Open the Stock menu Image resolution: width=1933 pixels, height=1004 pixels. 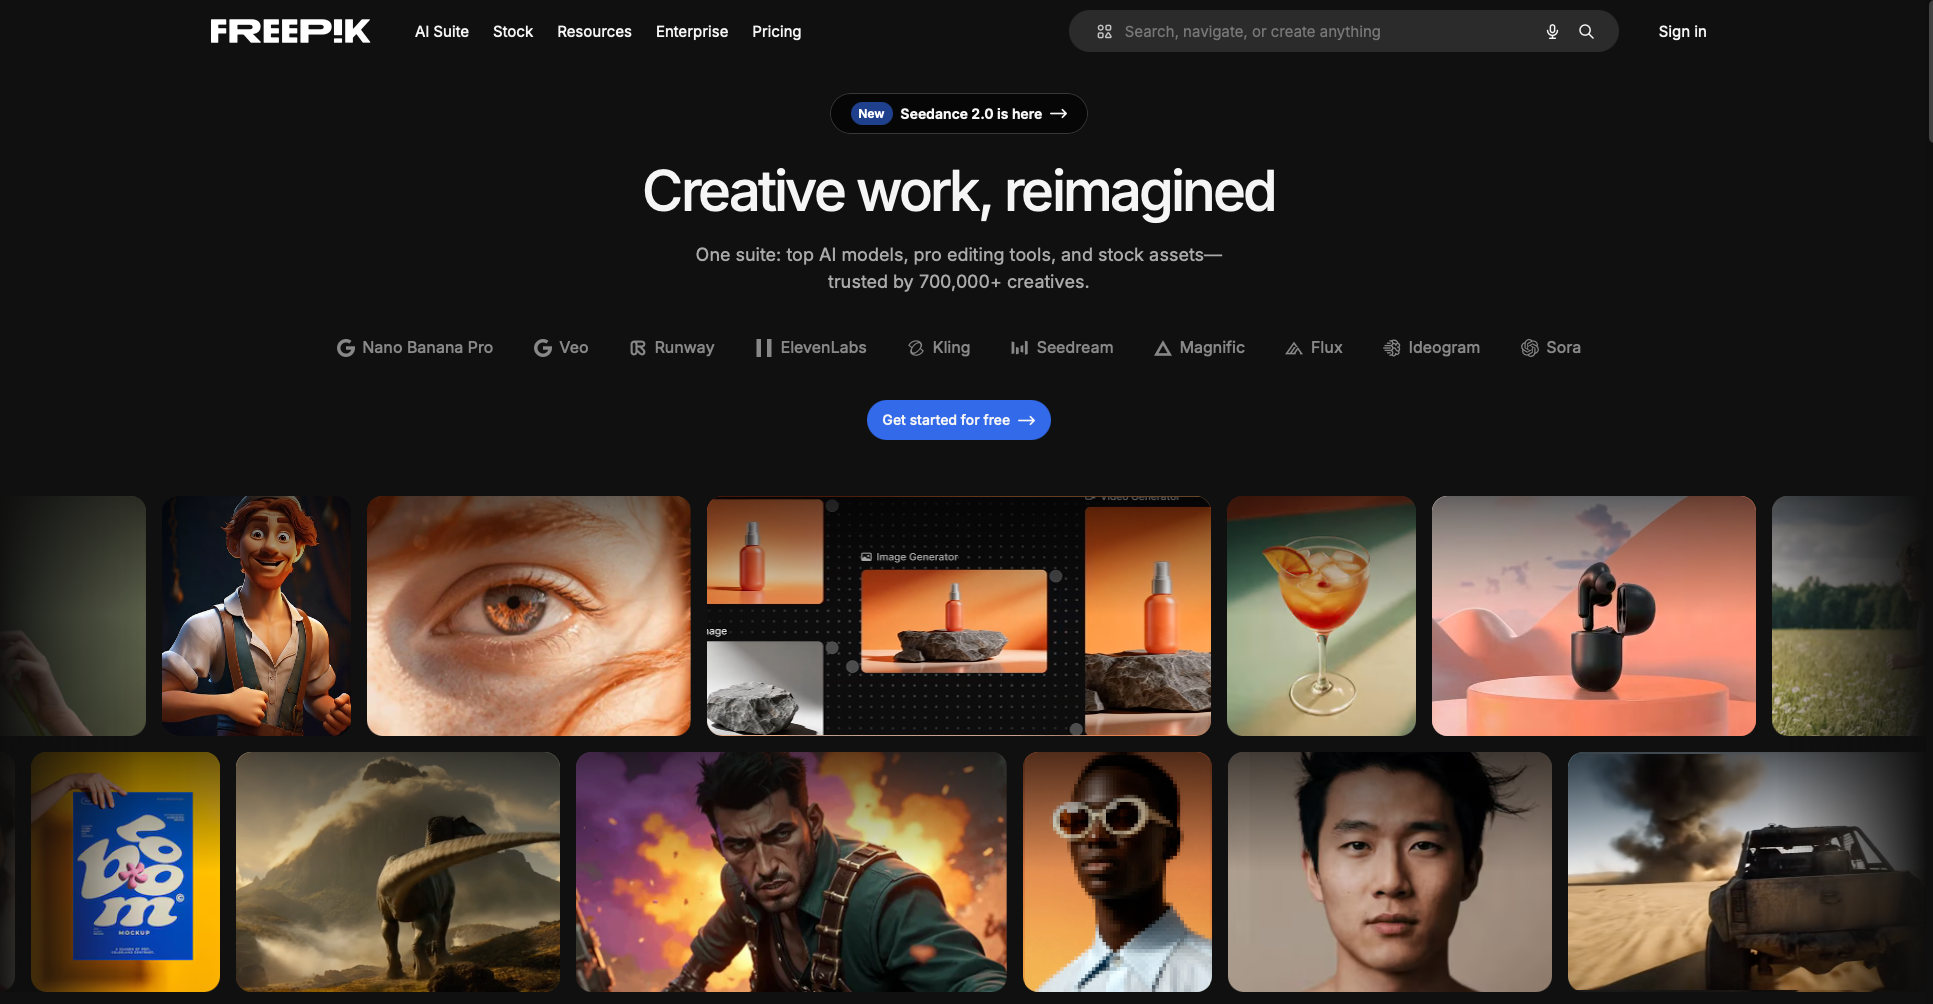(x=513, y=32)
